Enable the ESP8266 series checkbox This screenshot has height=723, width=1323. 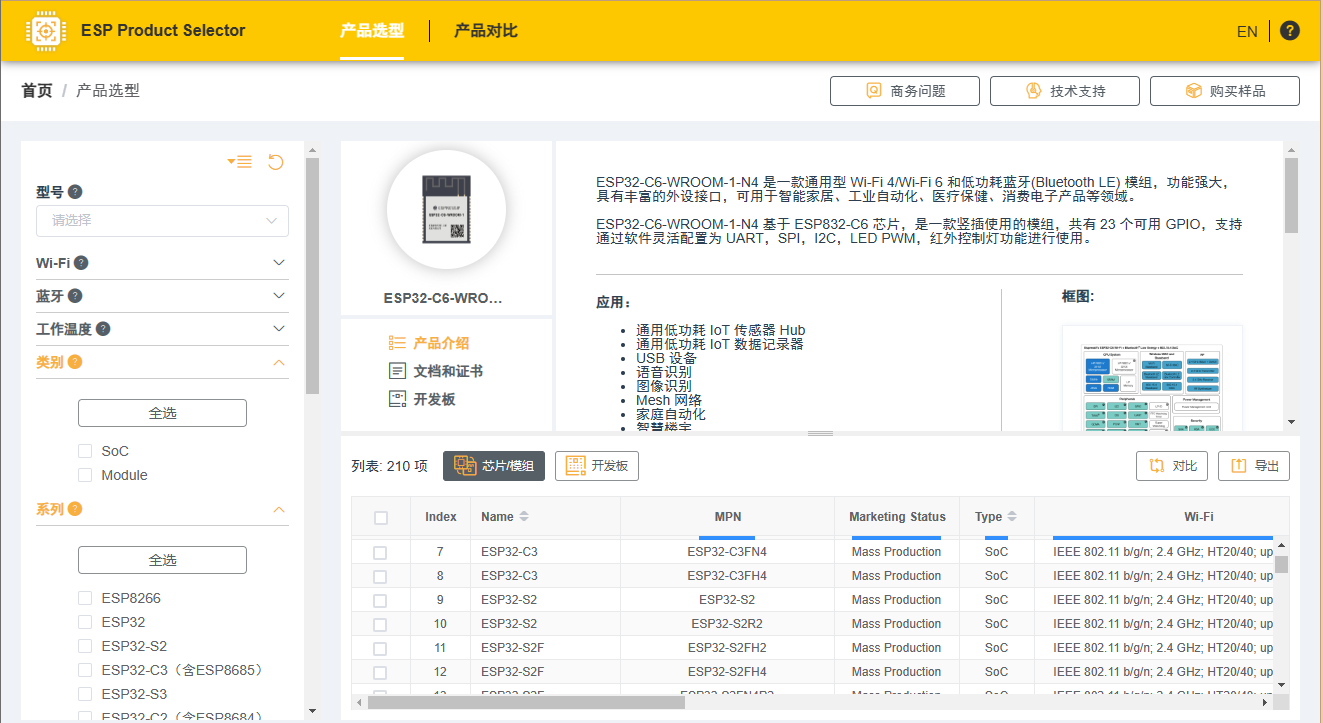(85, 597)
